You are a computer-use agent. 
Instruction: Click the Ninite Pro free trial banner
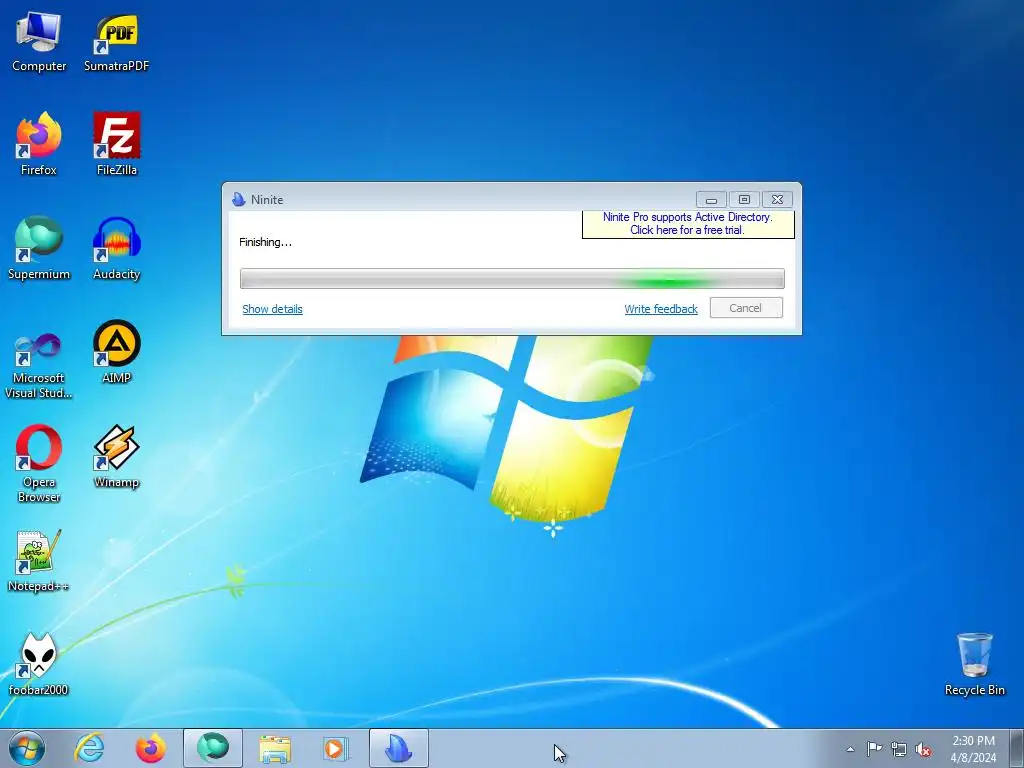pyautogui.click(x=688, y=224)
